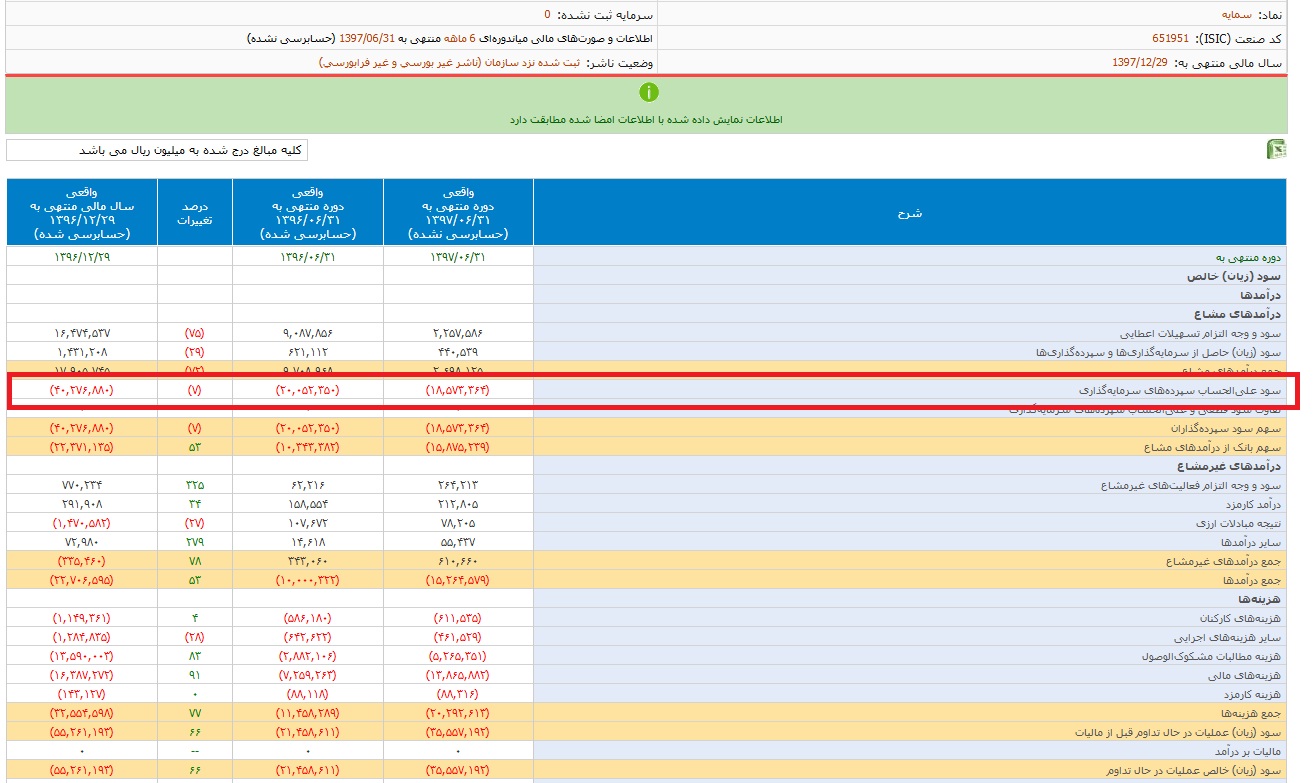Click the green info icon in banner

coord(649,93)
